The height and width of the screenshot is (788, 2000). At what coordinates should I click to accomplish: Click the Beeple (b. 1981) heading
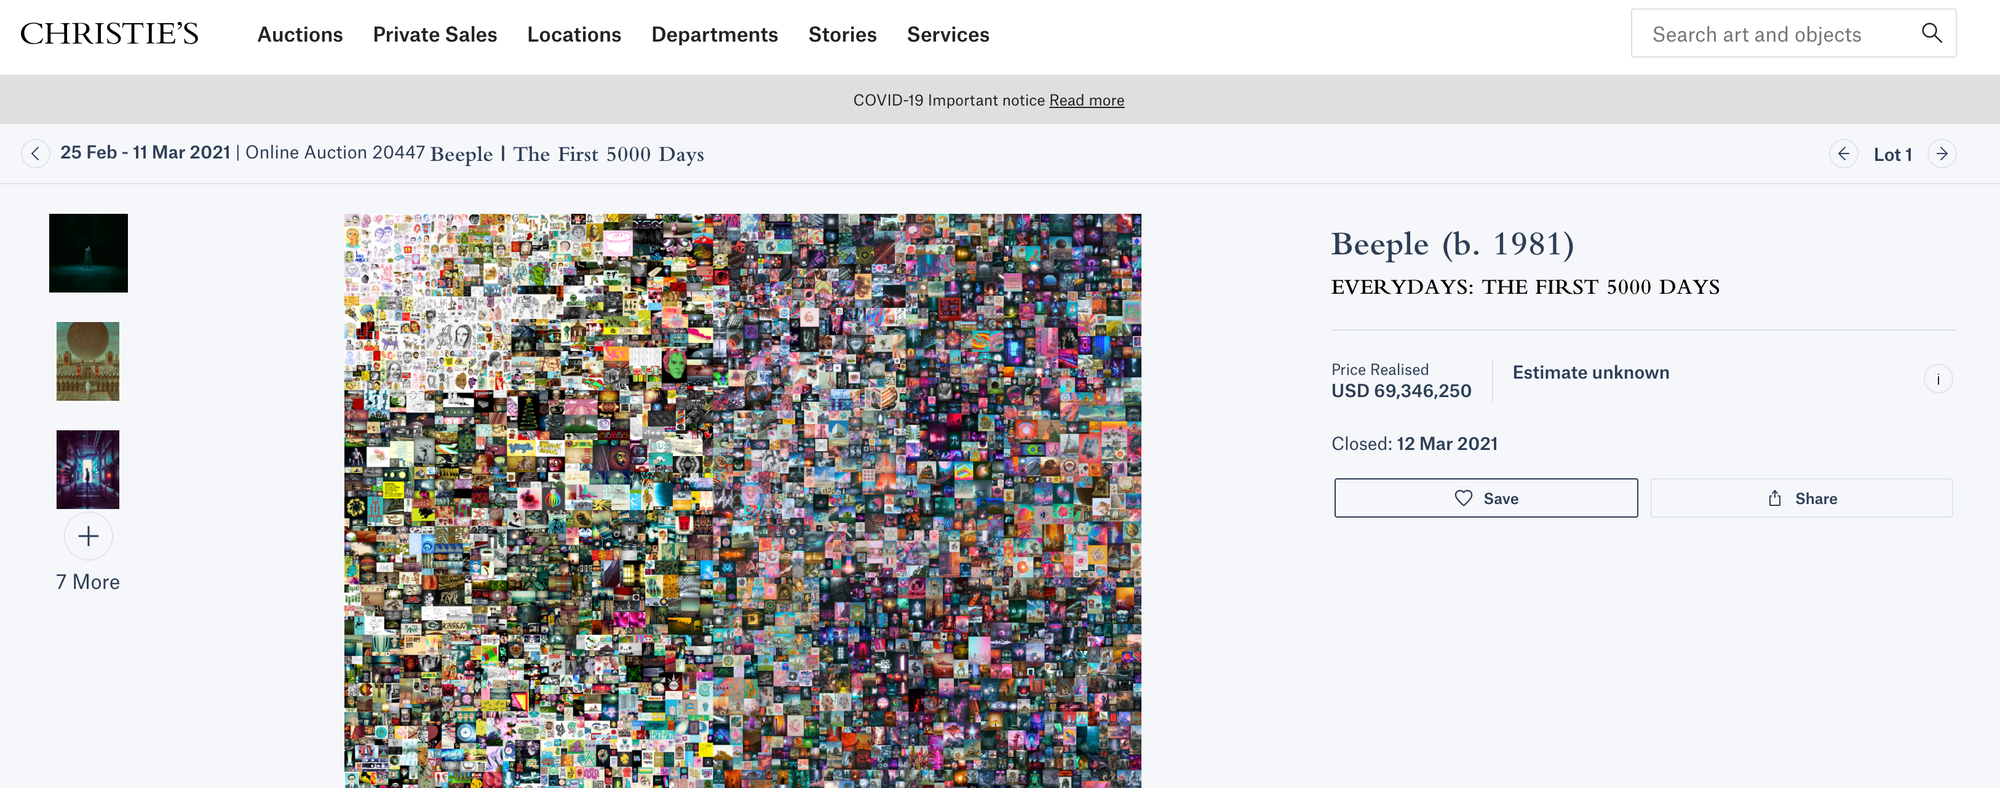(1452, 244)
